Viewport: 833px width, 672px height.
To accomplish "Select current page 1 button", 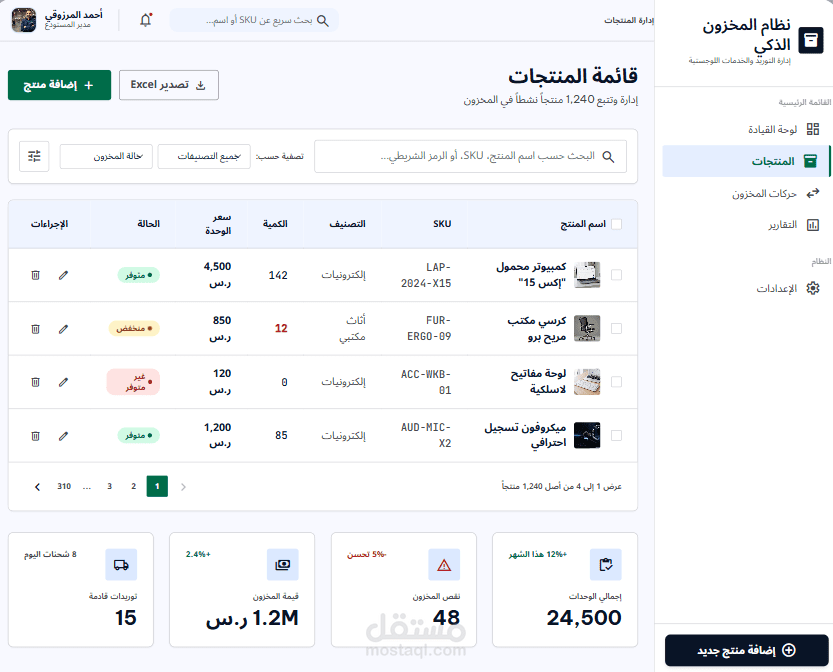I will click(157, 486).
